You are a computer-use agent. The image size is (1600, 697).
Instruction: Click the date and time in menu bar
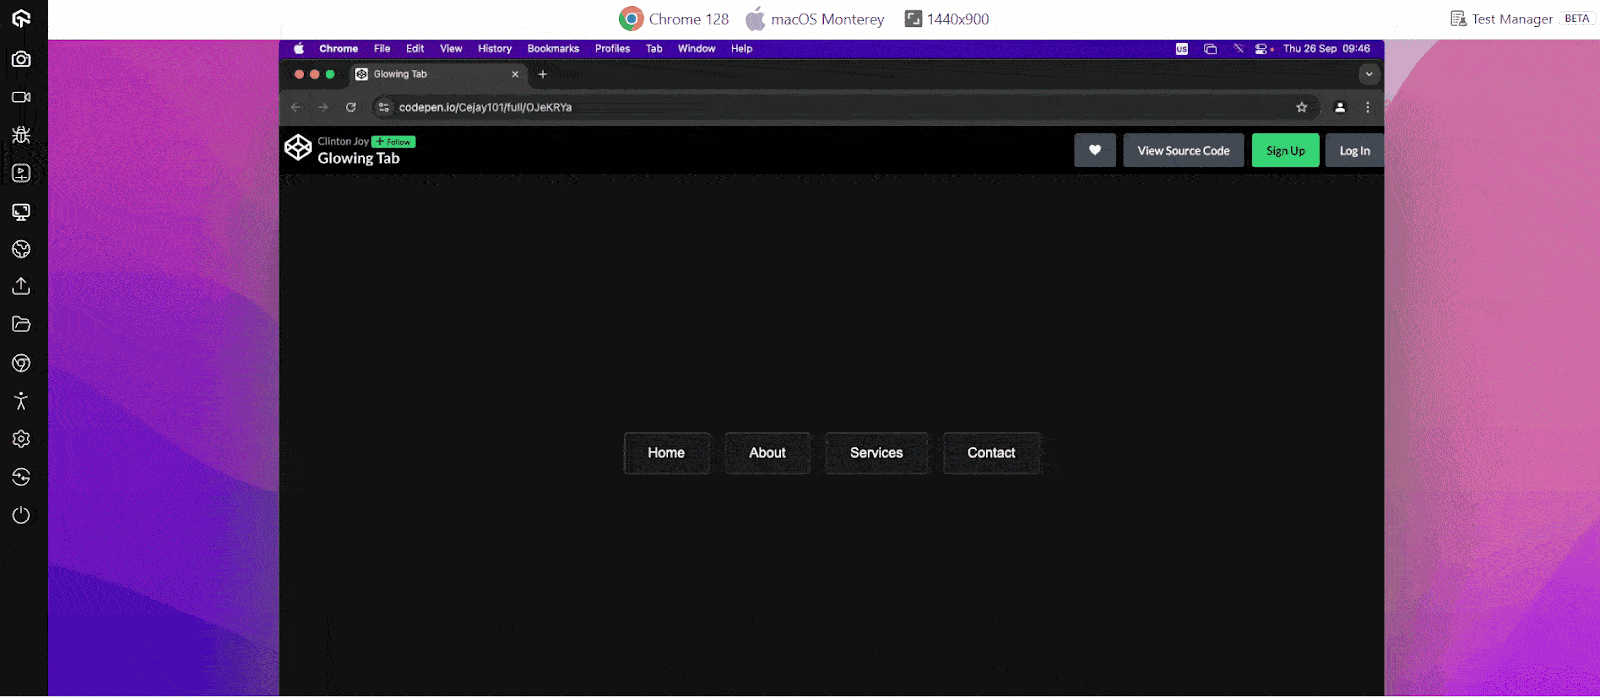(x=1326, y=48)
